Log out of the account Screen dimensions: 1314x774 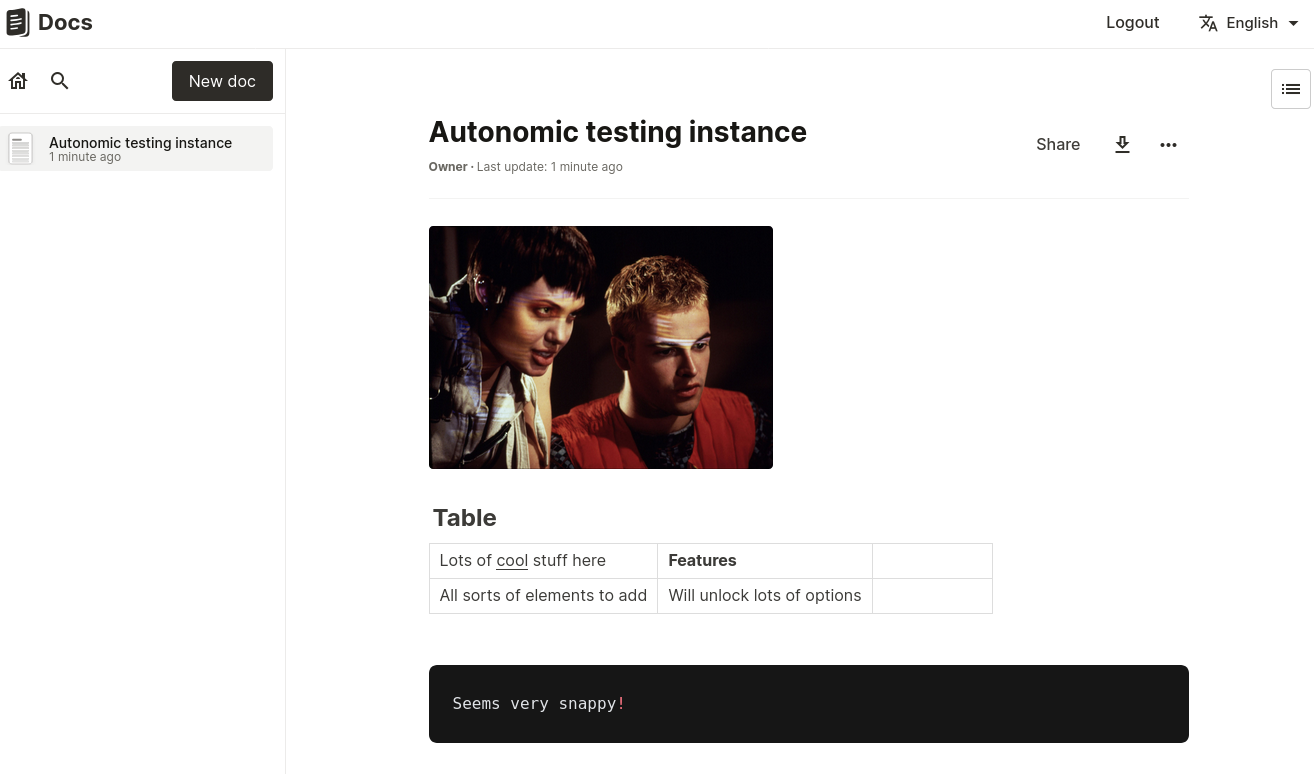tap(1132, 23)
